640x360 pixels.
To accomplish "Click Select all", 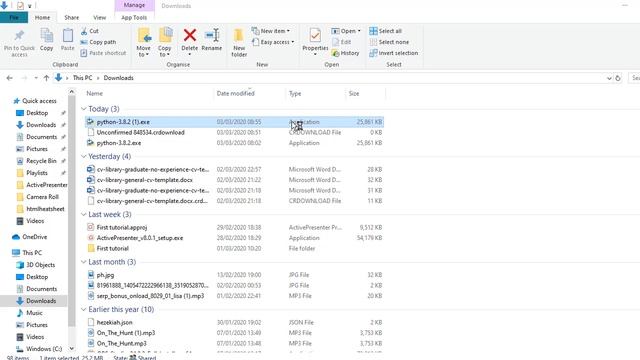I will 385,31.
